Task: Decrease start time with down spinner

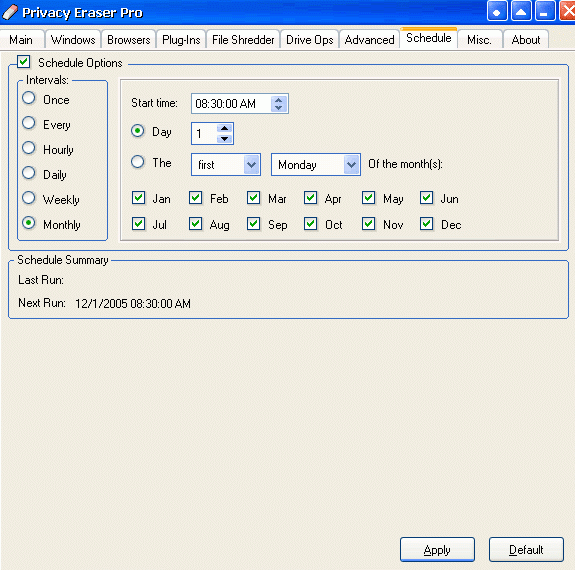Action: coord(279,108)
